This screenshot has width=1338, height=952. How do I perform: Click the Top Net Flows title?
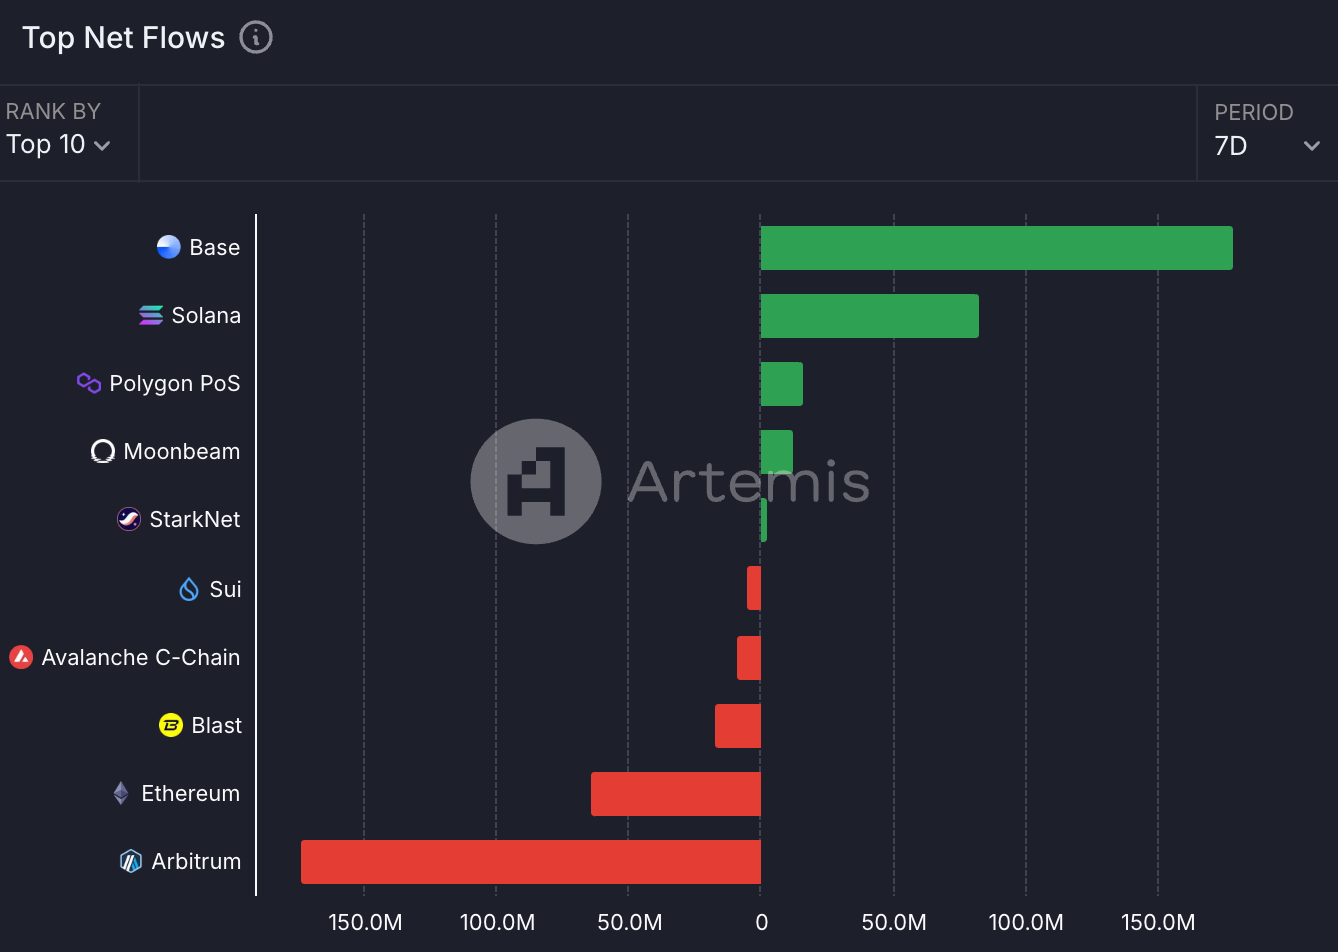[124, 38]
